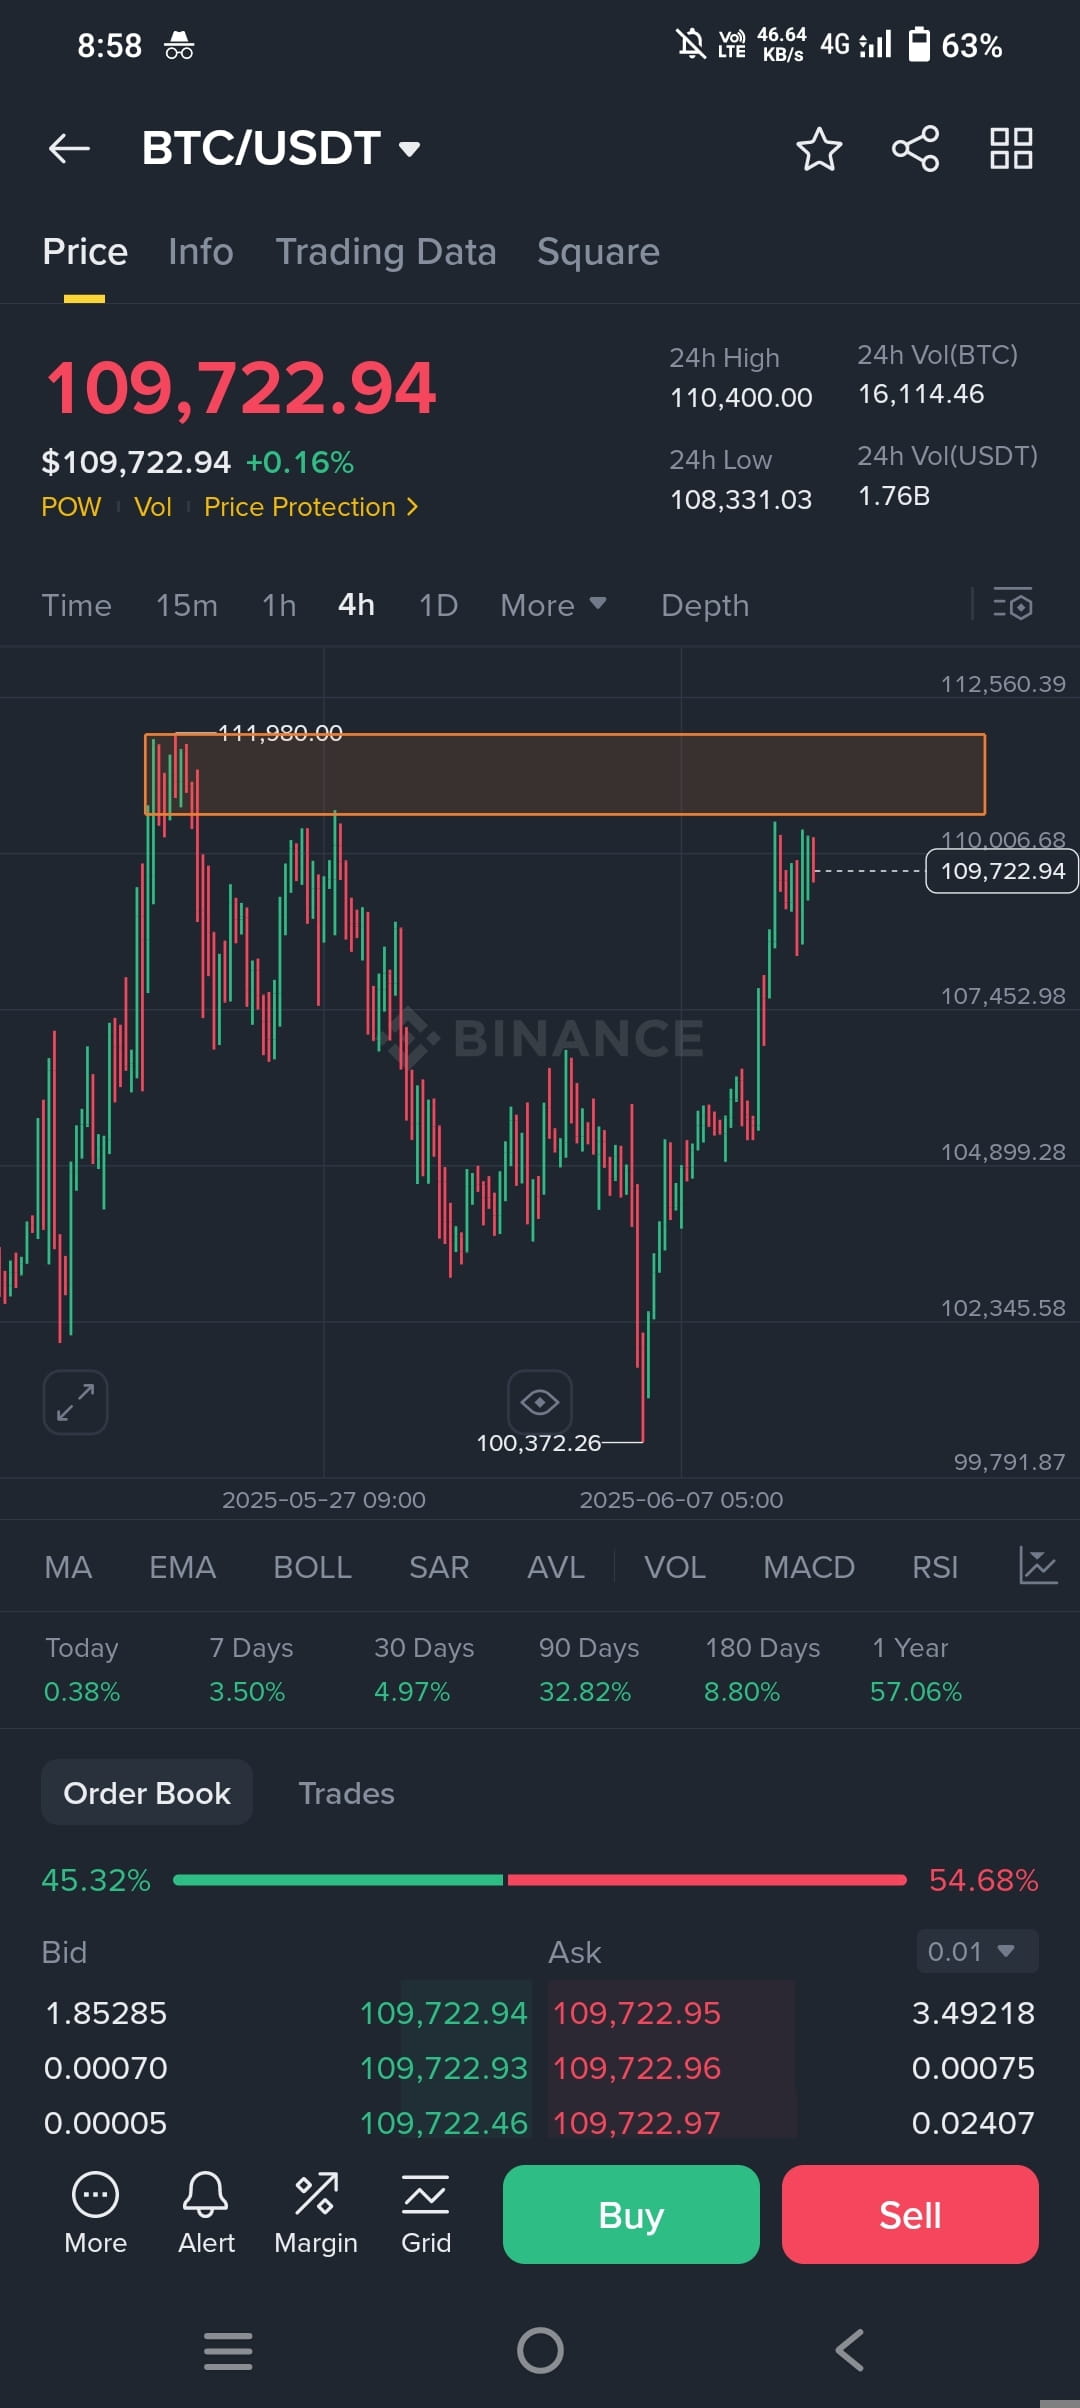Switch to Trading Data tab
The image size is (1080, 2408).
[386, 252]
